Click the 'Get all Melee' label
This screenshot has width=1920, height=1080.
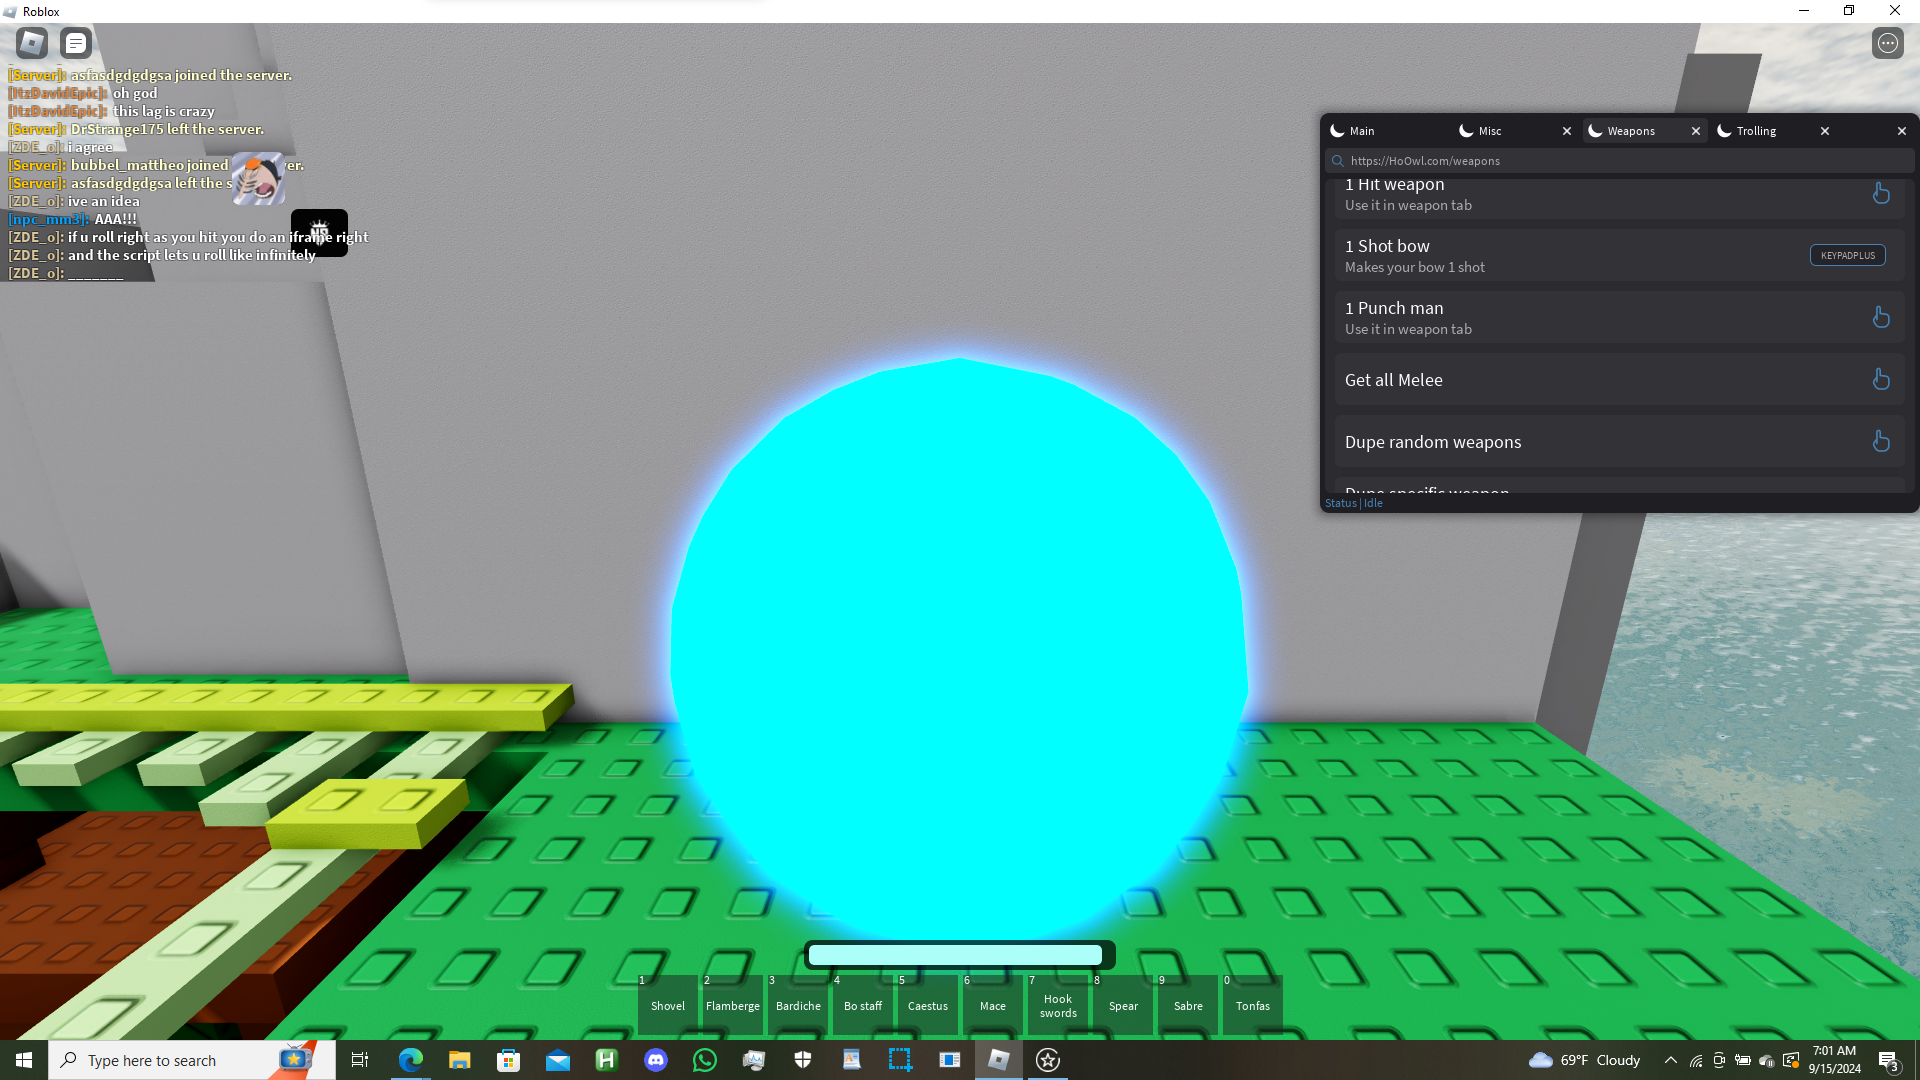pyautogui.click(x=1394, y=380)
